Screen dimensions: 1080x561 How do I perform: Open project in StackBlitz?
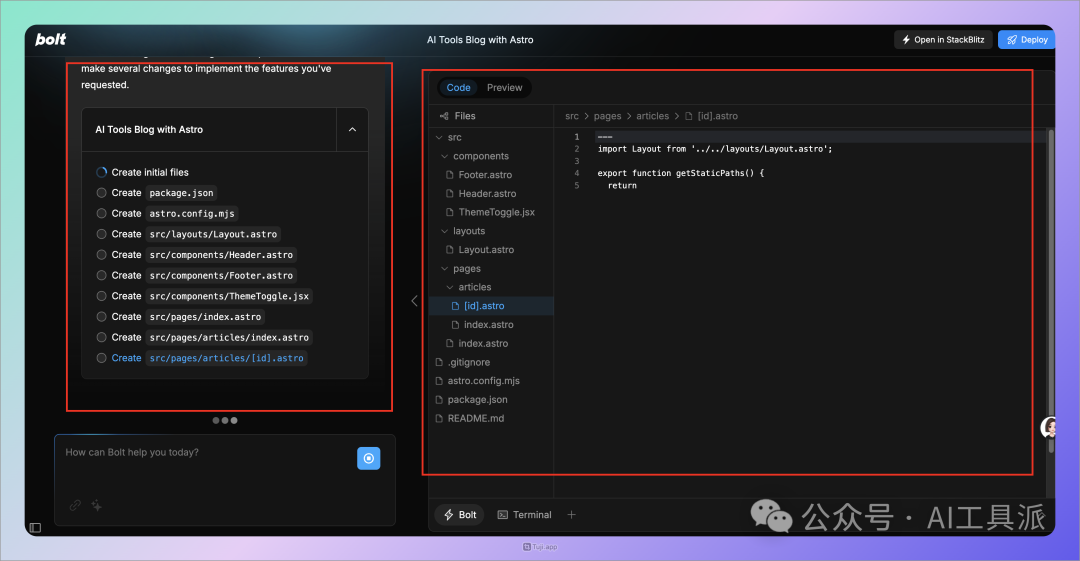click(943, 39)
